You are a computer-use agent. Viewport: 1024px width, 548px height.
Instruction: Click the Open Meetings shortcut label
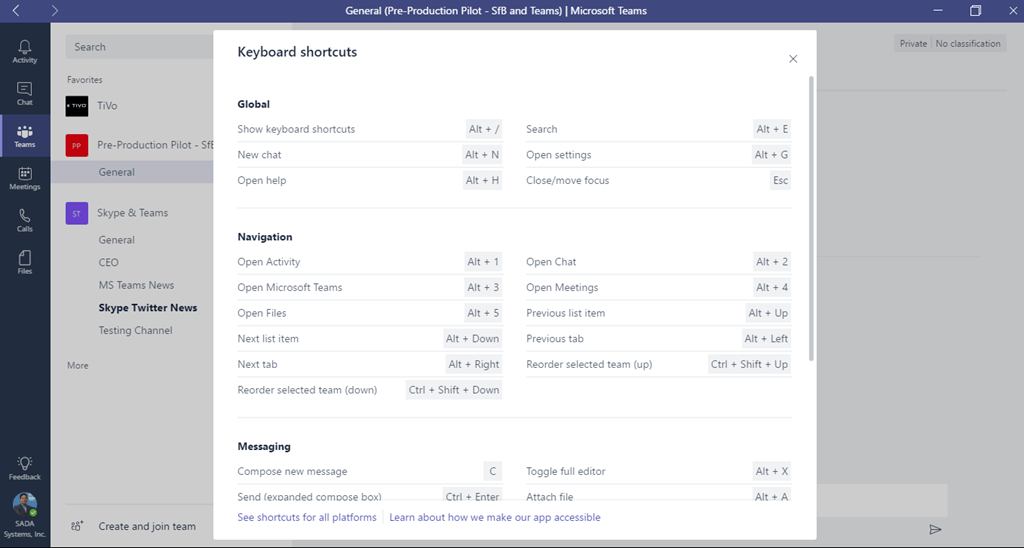pos(562,287)
